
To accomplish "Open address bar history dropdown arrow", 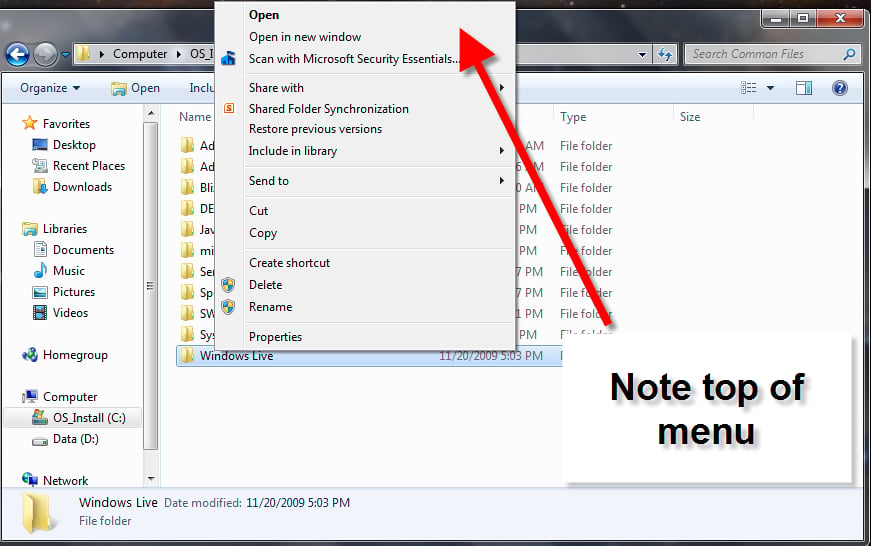I will (x=642, y=54).
